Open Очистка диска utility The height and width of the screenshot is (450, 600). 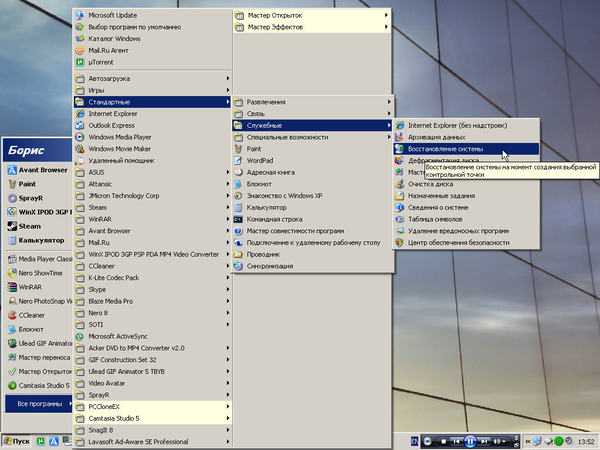[466, 184]
